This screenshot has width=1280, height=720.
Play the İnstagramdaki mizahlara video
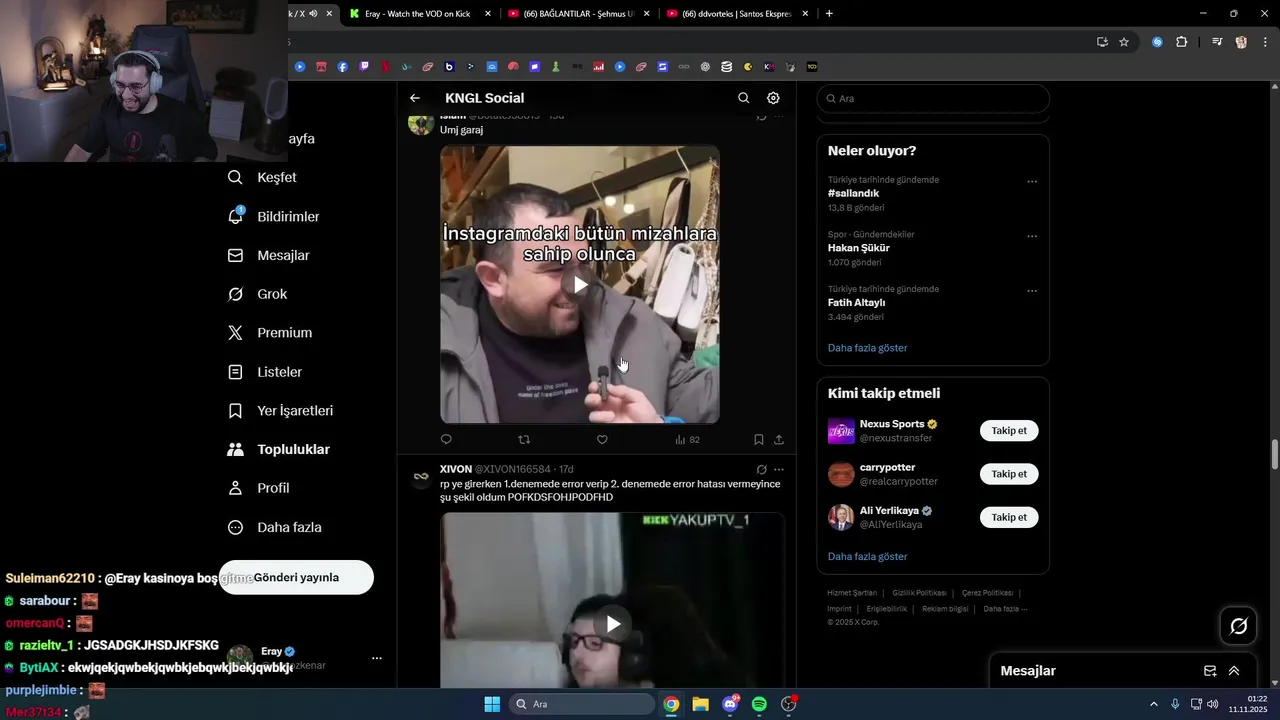(580, 285)
